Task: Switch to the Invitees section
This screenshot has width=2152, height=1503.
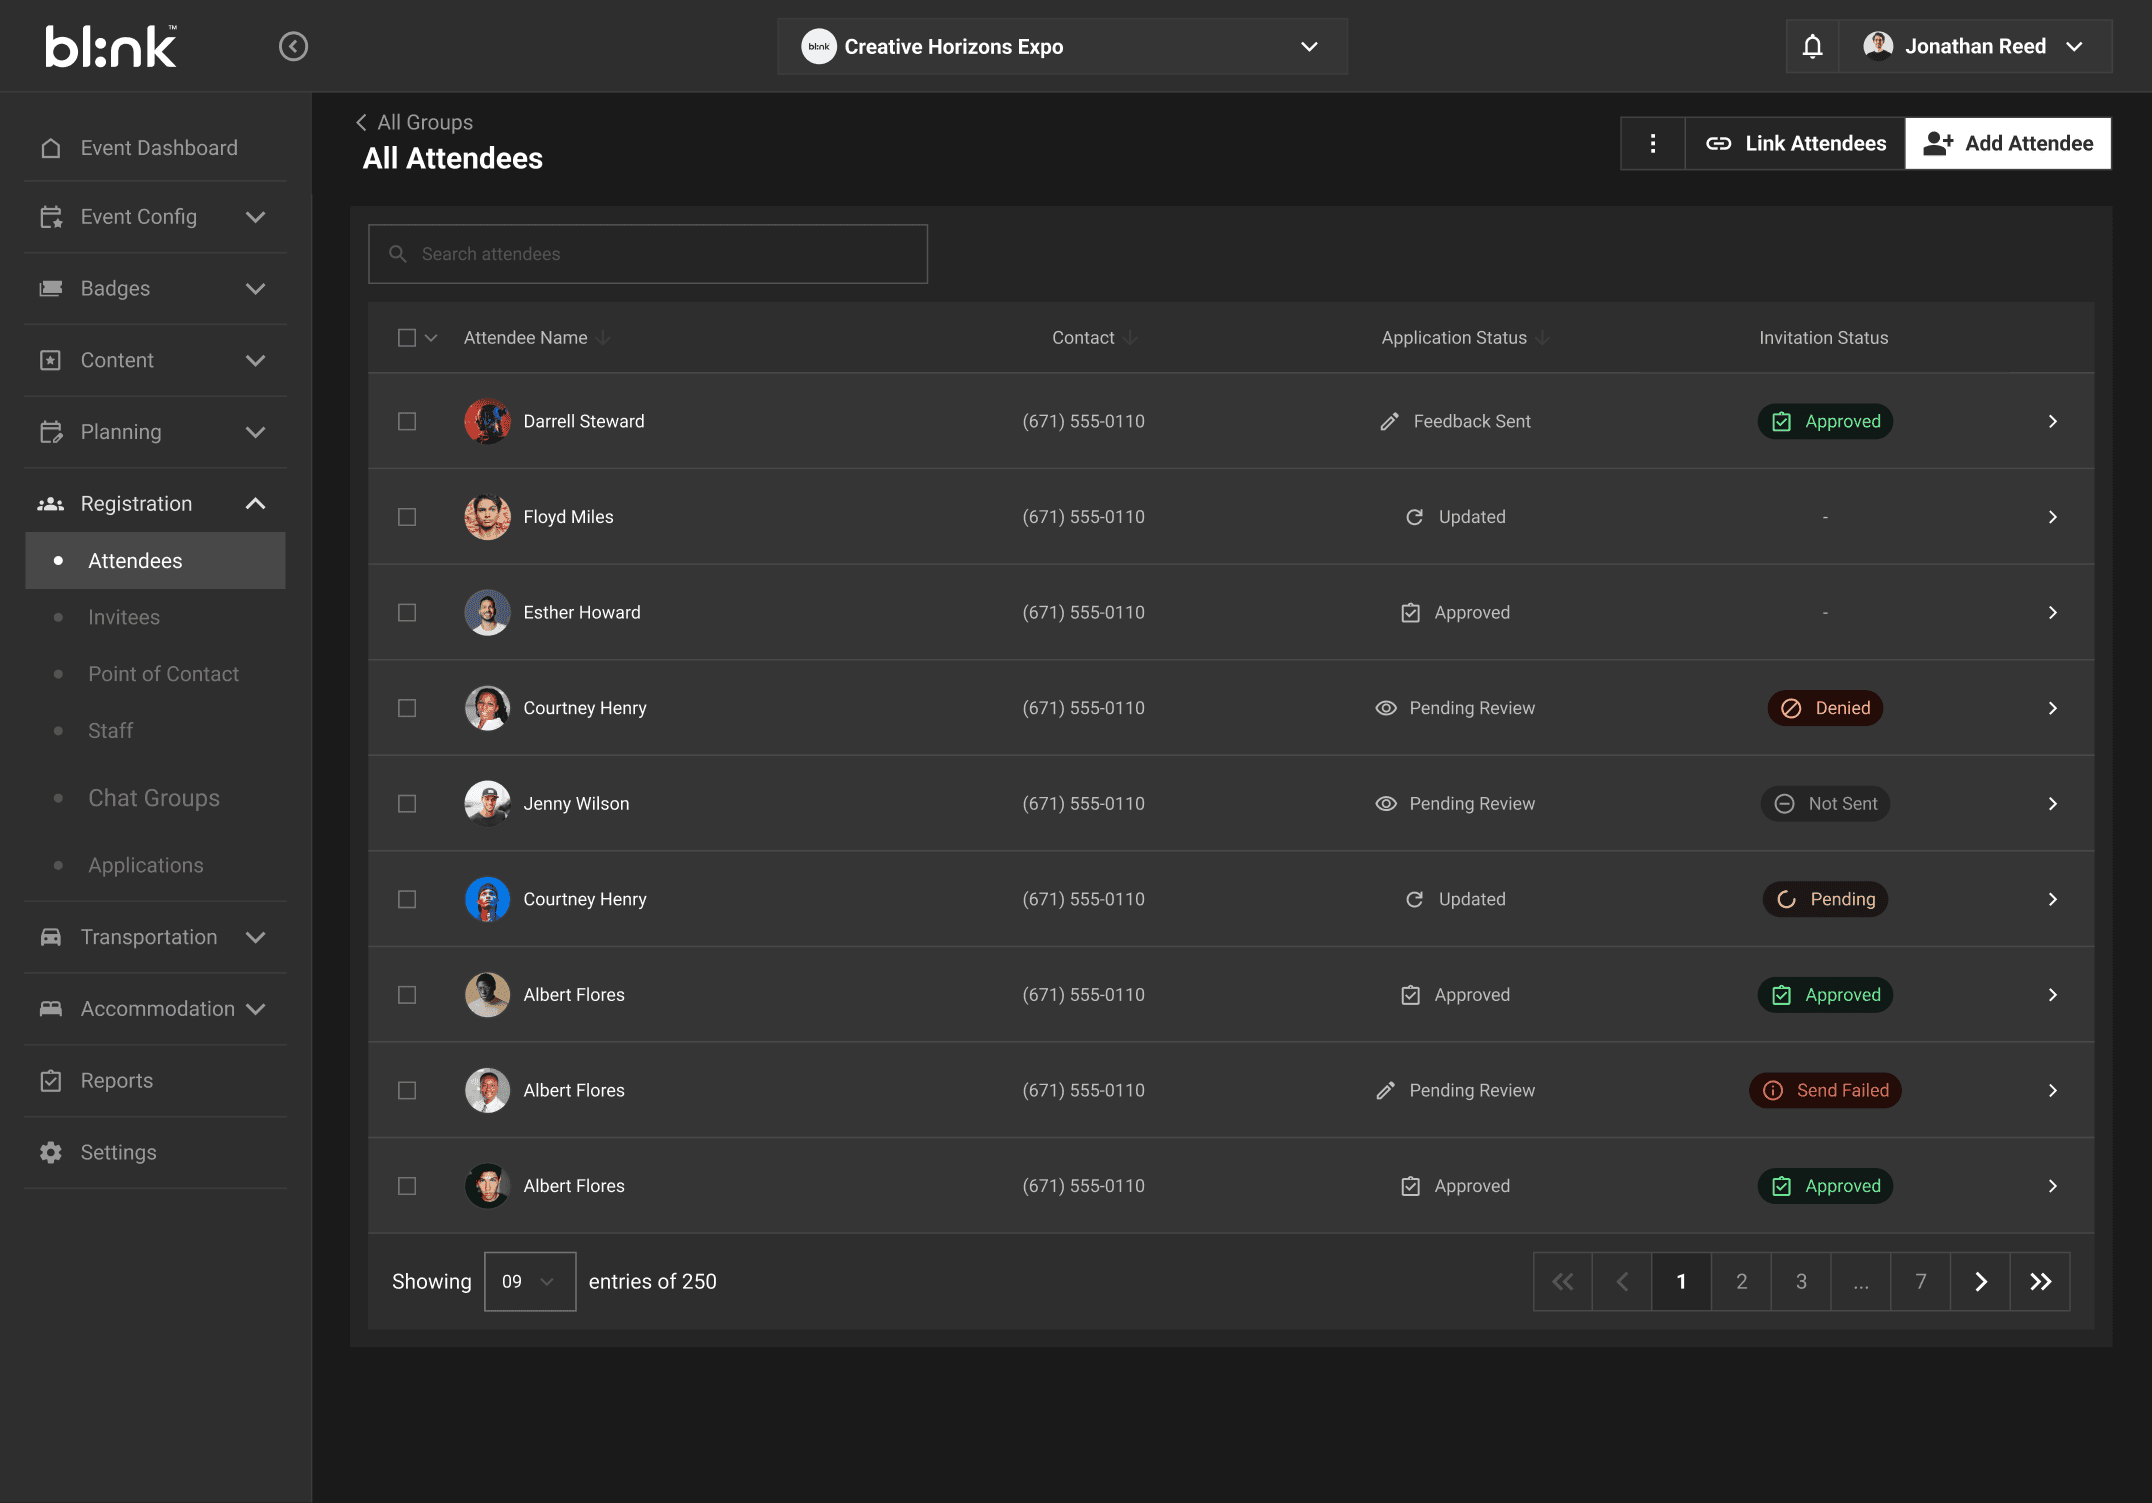Action: (124, 617)
